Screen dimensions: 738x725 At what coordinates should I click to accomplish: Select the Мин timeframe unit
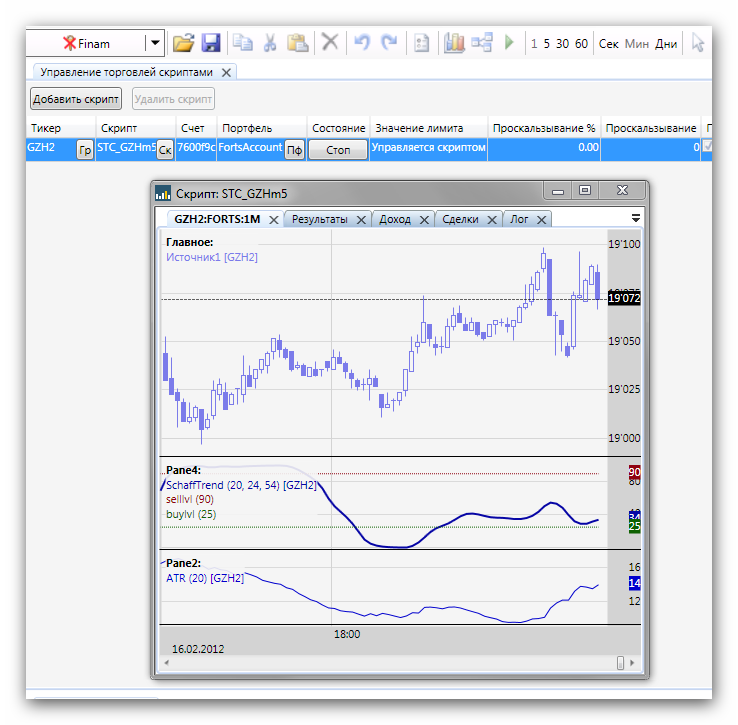coord(637,44)
